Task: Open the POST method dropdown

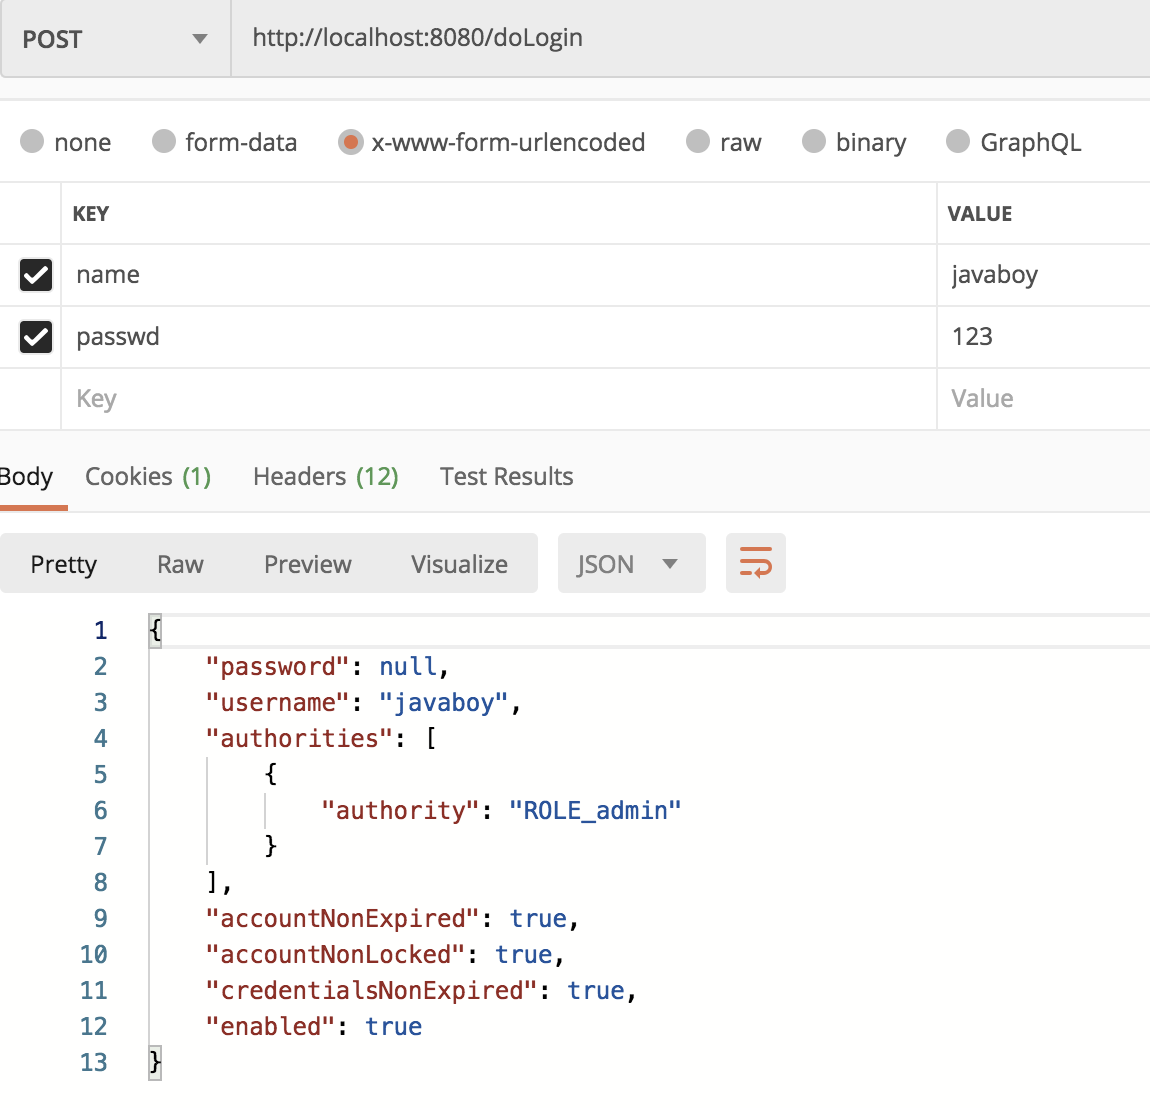Action: click(x=115, y=39)
